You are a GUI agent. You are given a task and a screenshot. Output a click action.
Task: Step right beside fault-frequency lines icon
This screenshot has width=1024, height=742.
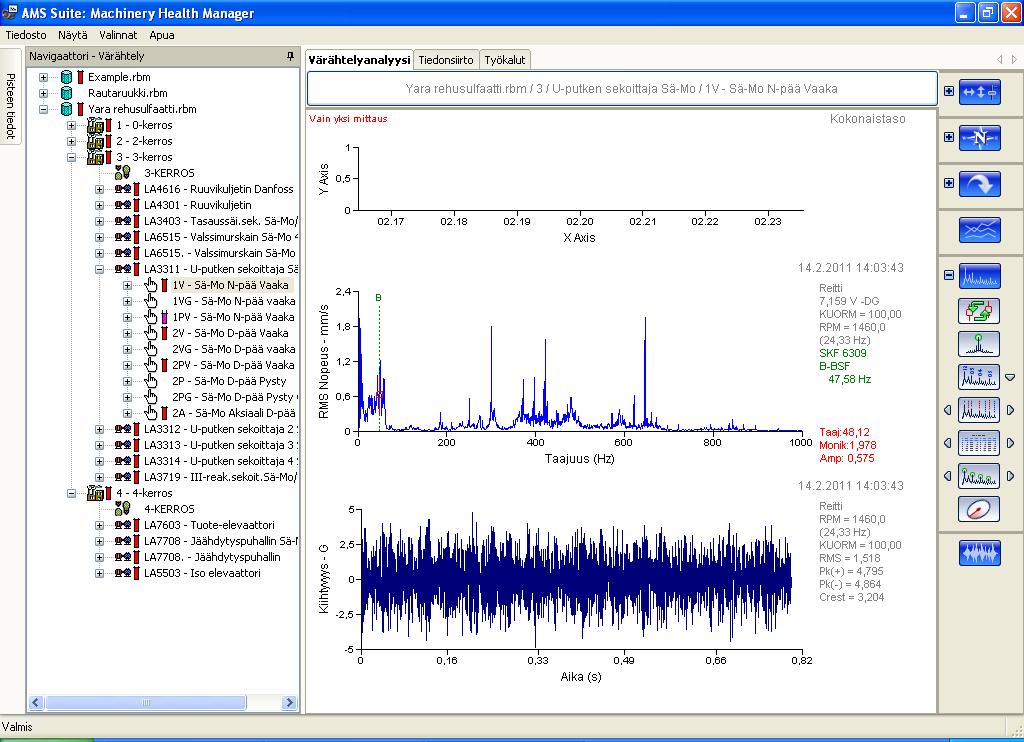[x=1010, y=410]
